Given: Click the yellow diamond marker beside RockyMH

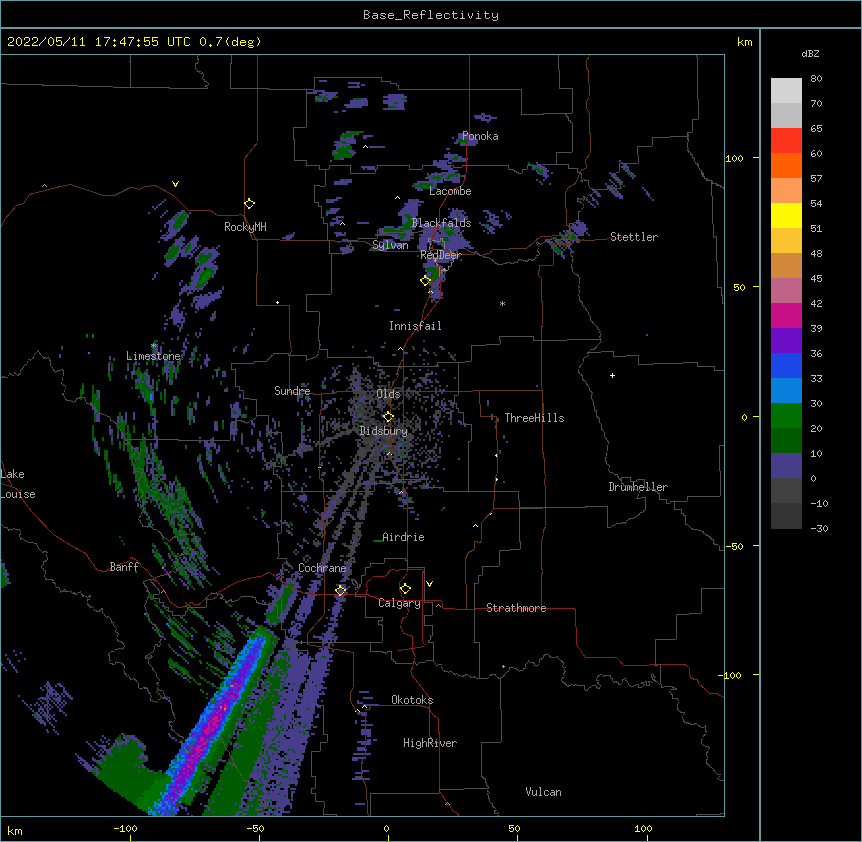Looking at the screenshot, I should click(x=250, y=204).
